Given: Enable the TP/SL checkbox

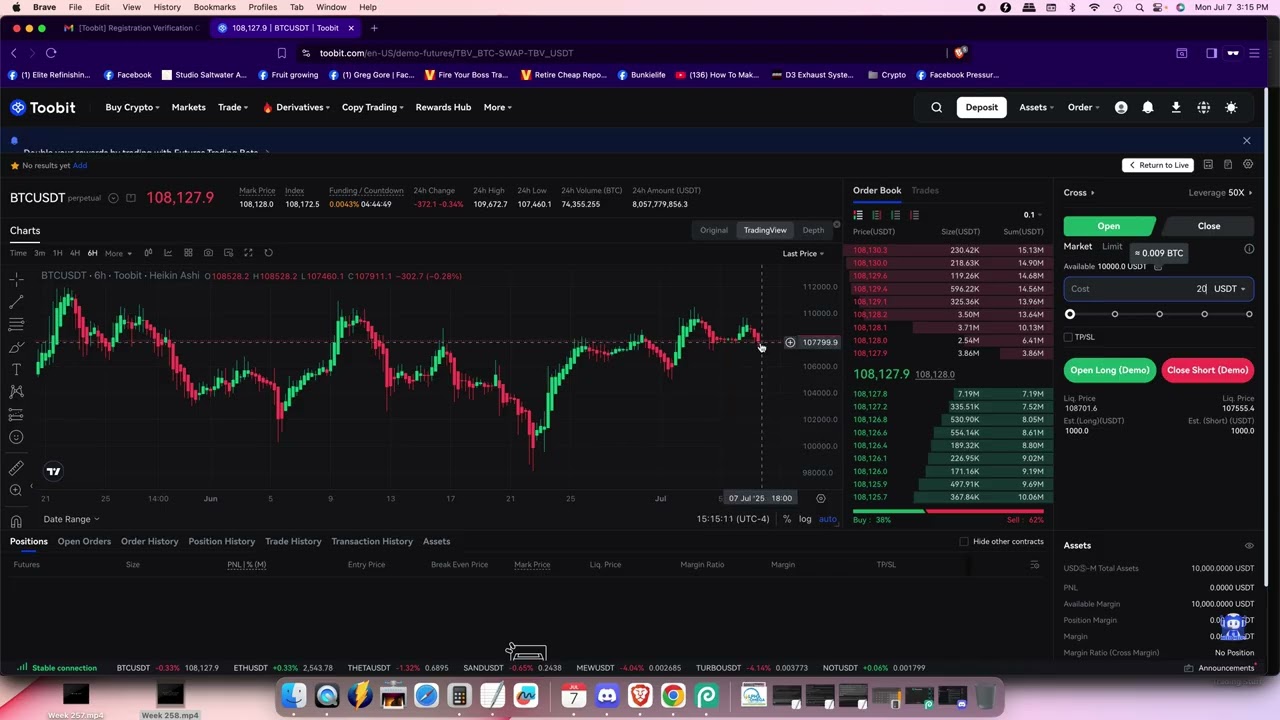Looking at the screenshot, I should click(x=1068, y=337).
